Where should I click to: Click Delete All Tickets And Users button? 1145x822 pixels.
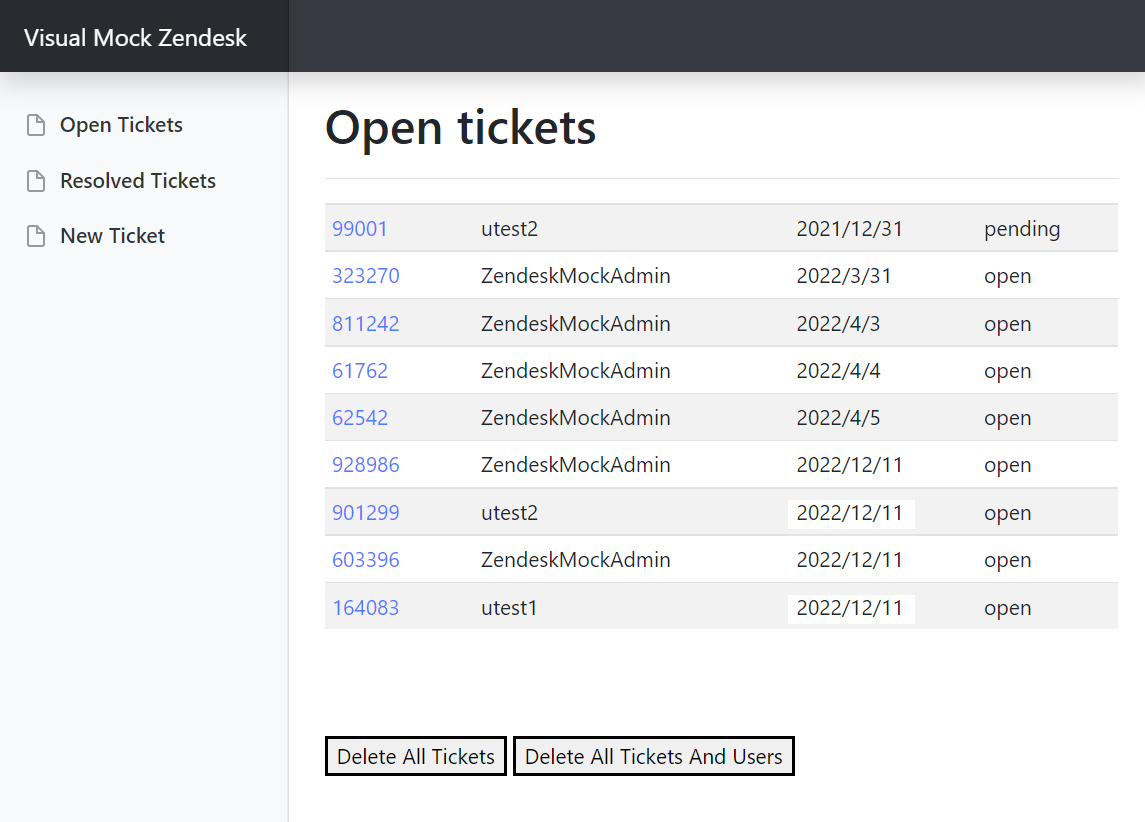[x=654, y=756]
